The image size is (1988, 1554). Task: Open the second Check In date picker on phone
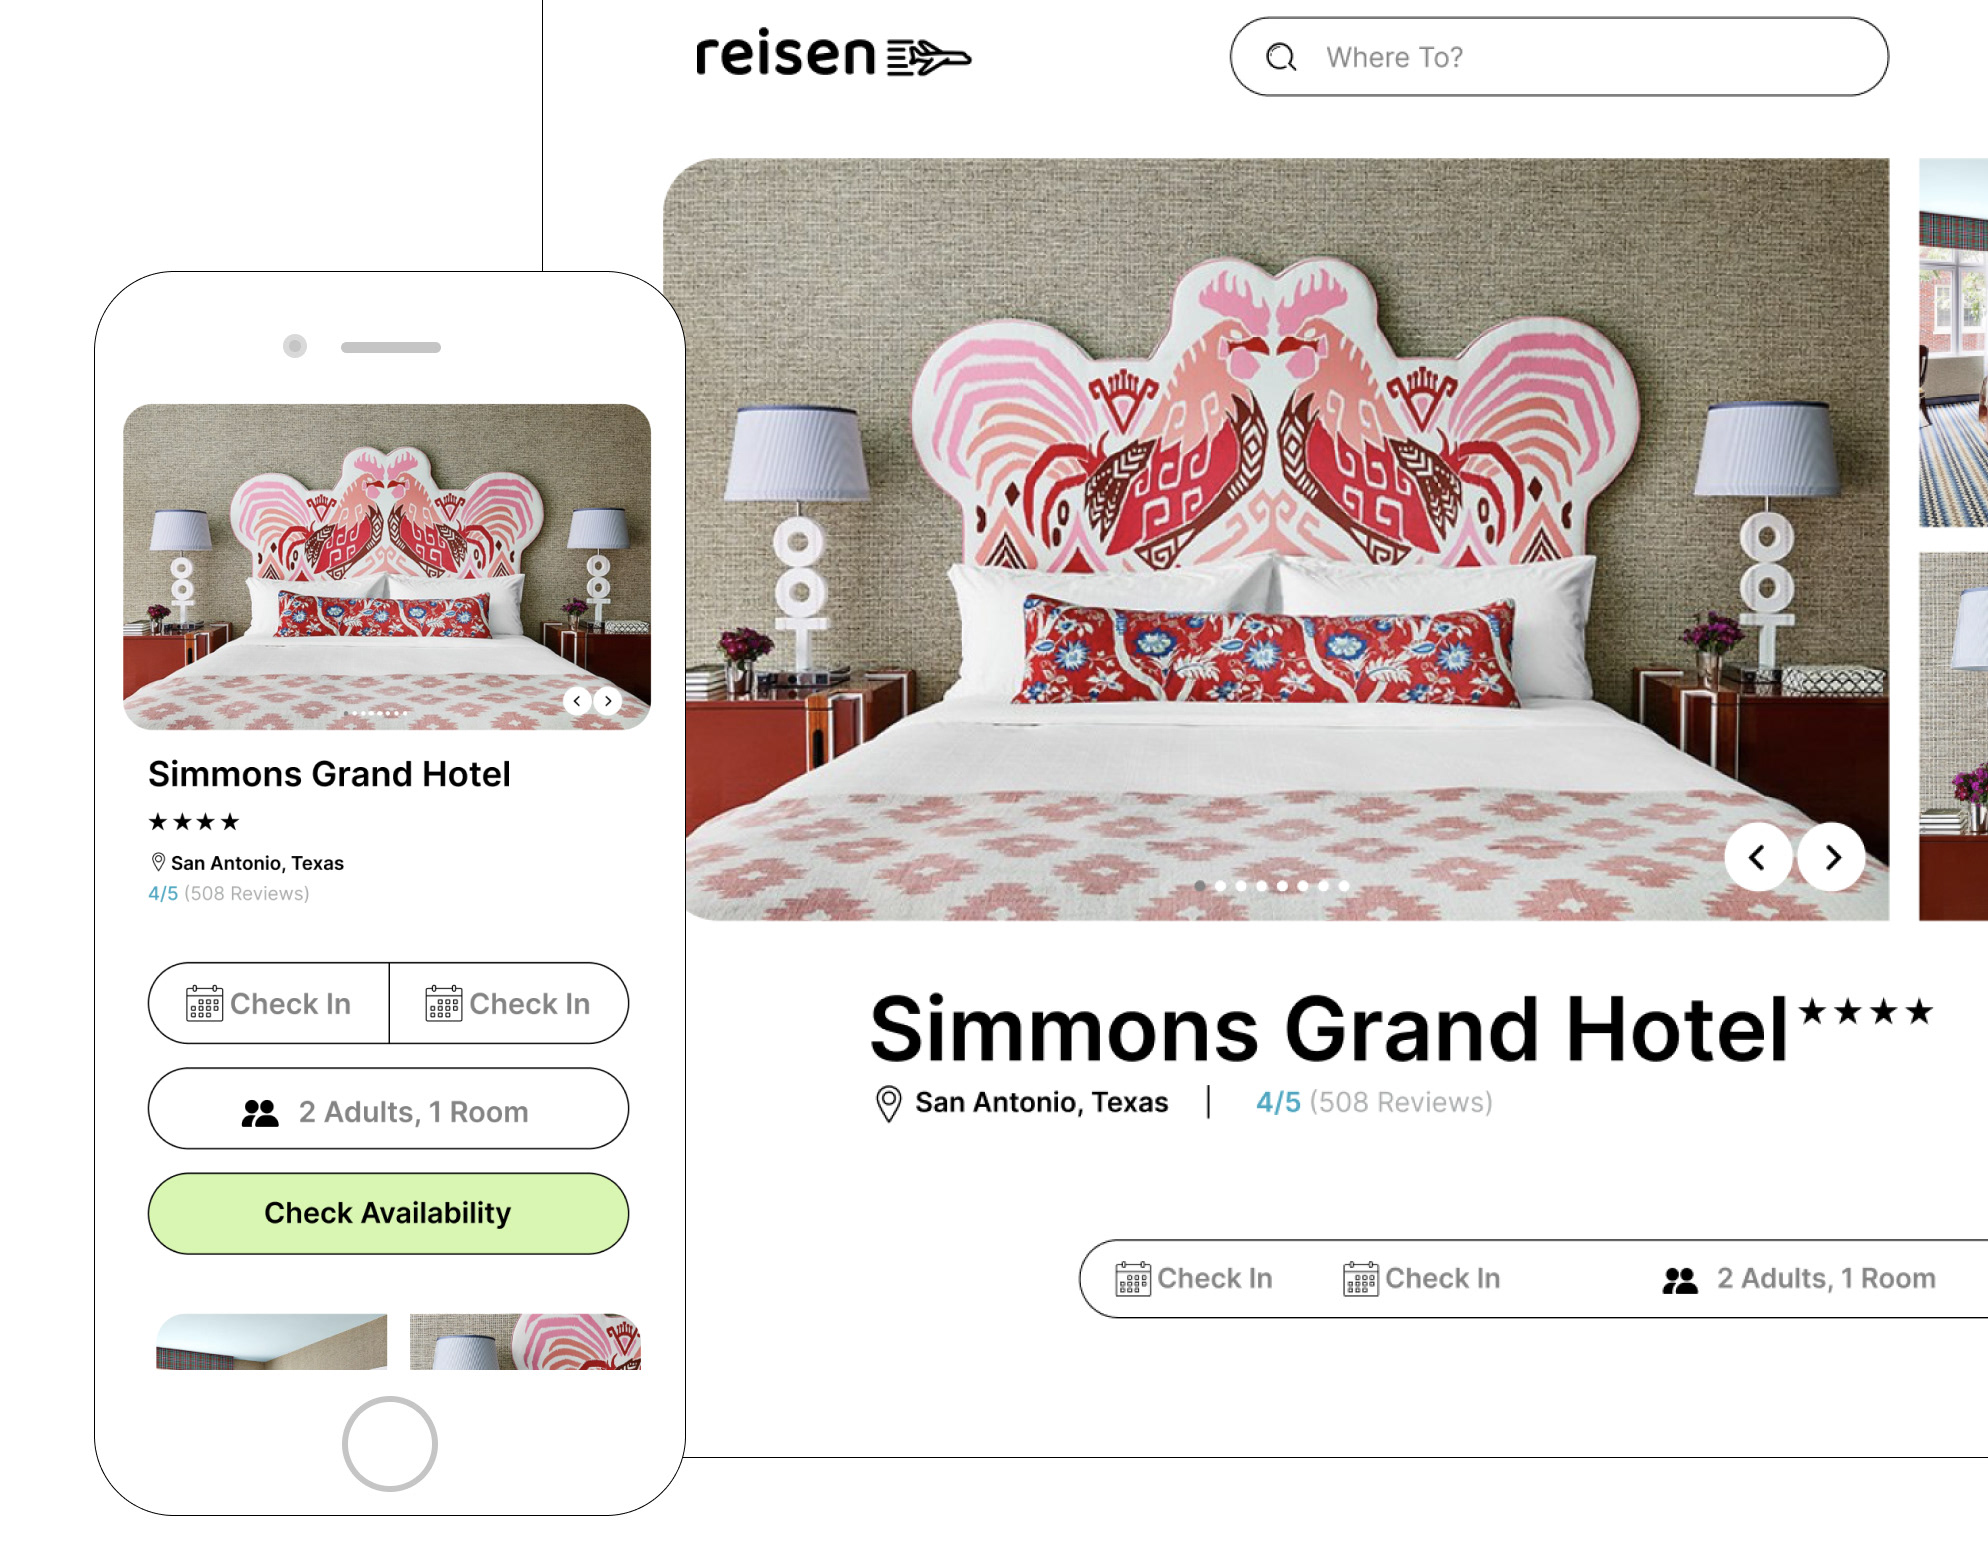click(x=509, y=1004)
